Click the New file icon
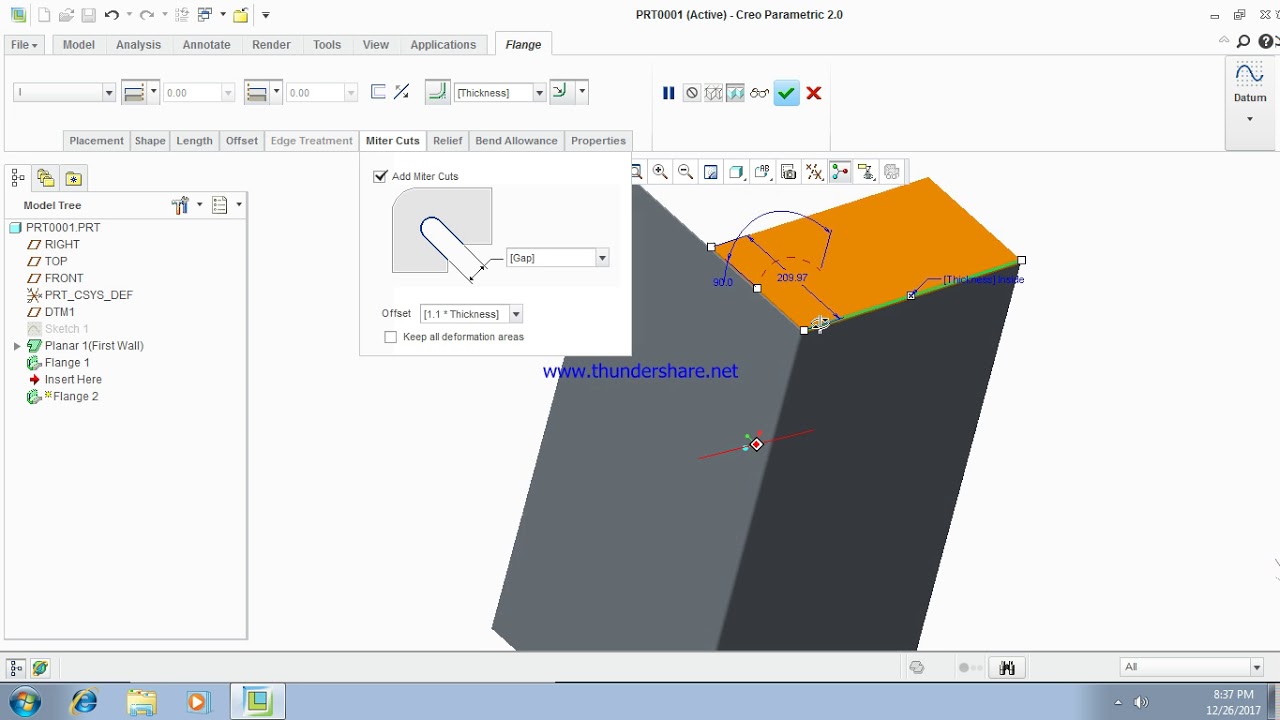Viewport: 1280px width, 720px height. pos(44,15)
